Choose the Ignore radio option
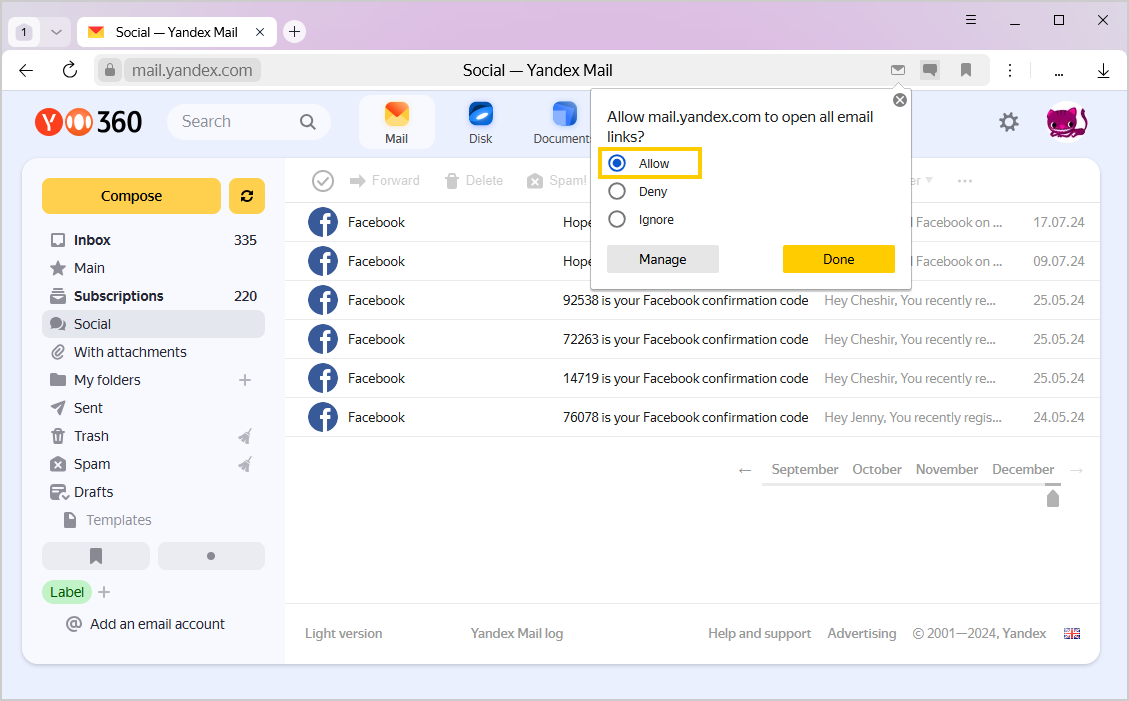 (617, 219)
